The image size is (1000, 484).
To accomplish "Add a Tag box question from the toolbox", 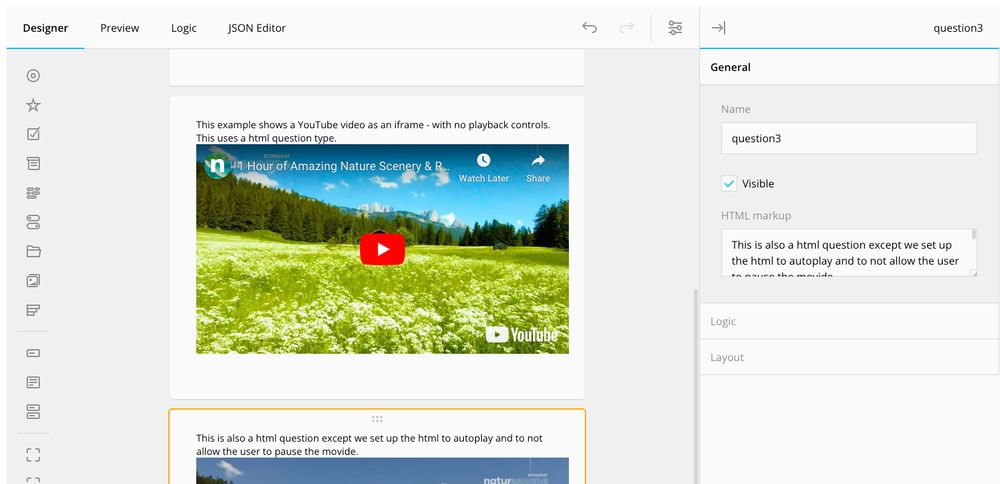I will (x=33, y=193).
